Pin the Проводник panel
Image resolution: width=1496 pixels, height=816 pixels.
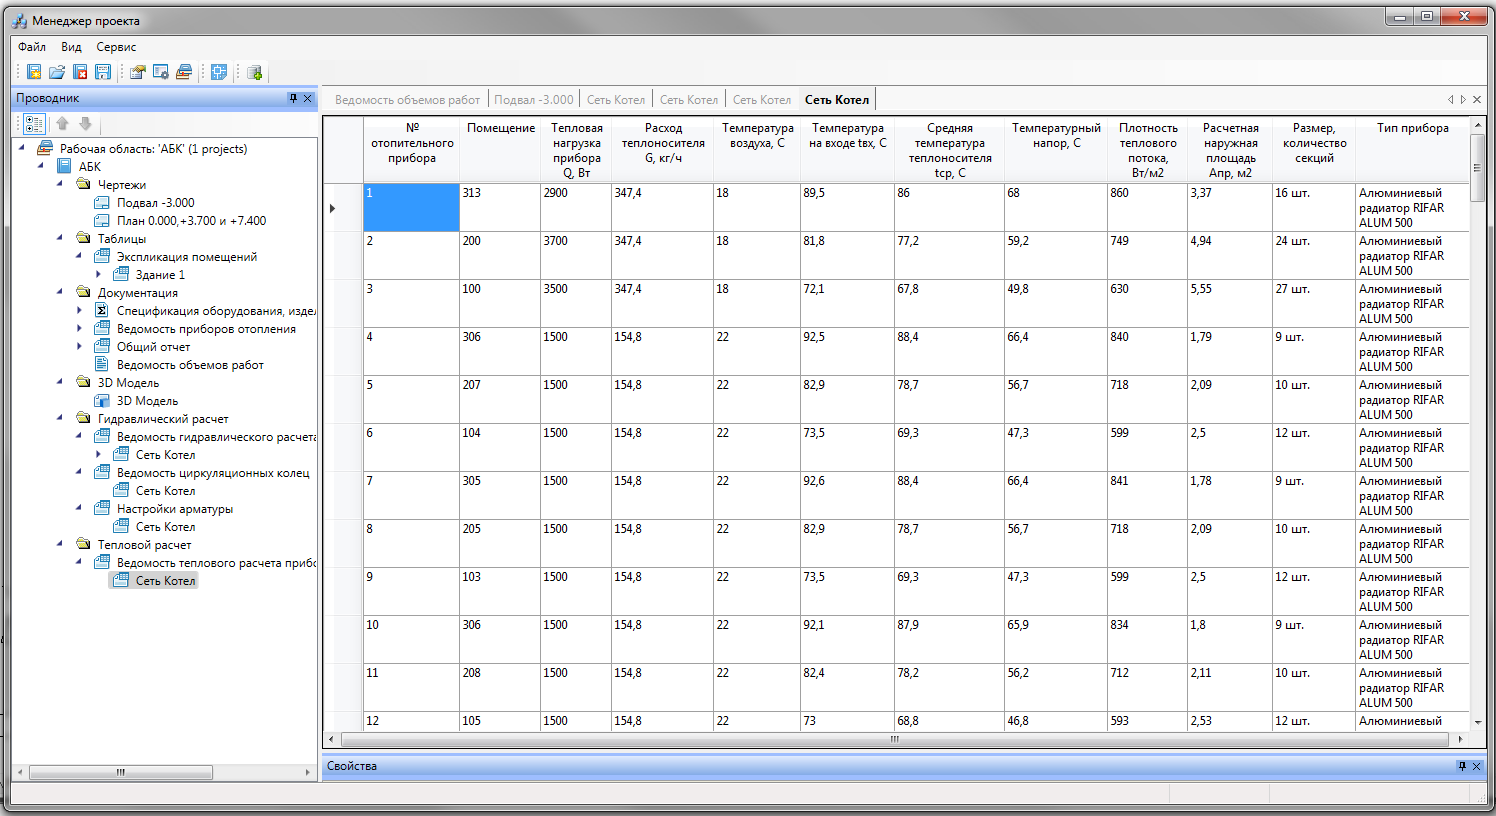tap(293, 98)
